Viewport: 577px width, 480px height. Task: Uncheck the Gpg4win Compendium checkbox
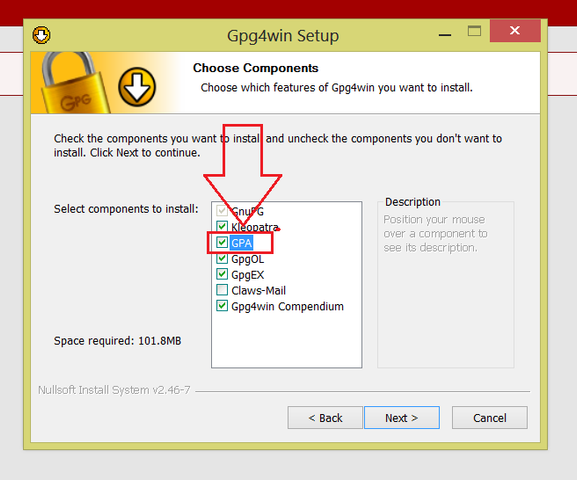coord(222,306)
